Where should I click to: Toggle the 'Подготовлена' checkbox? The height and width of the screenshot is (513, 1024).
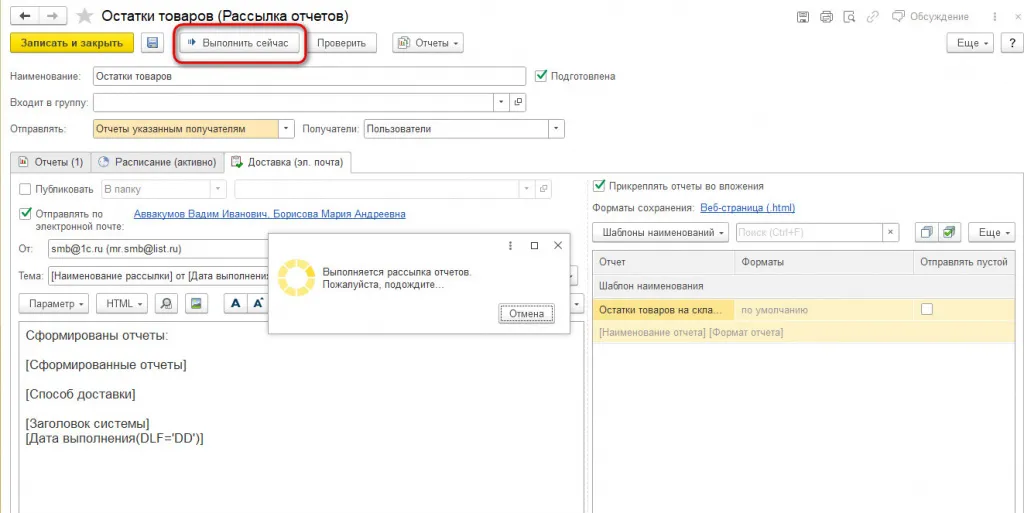pyautogui.click(x=541, y=75)
